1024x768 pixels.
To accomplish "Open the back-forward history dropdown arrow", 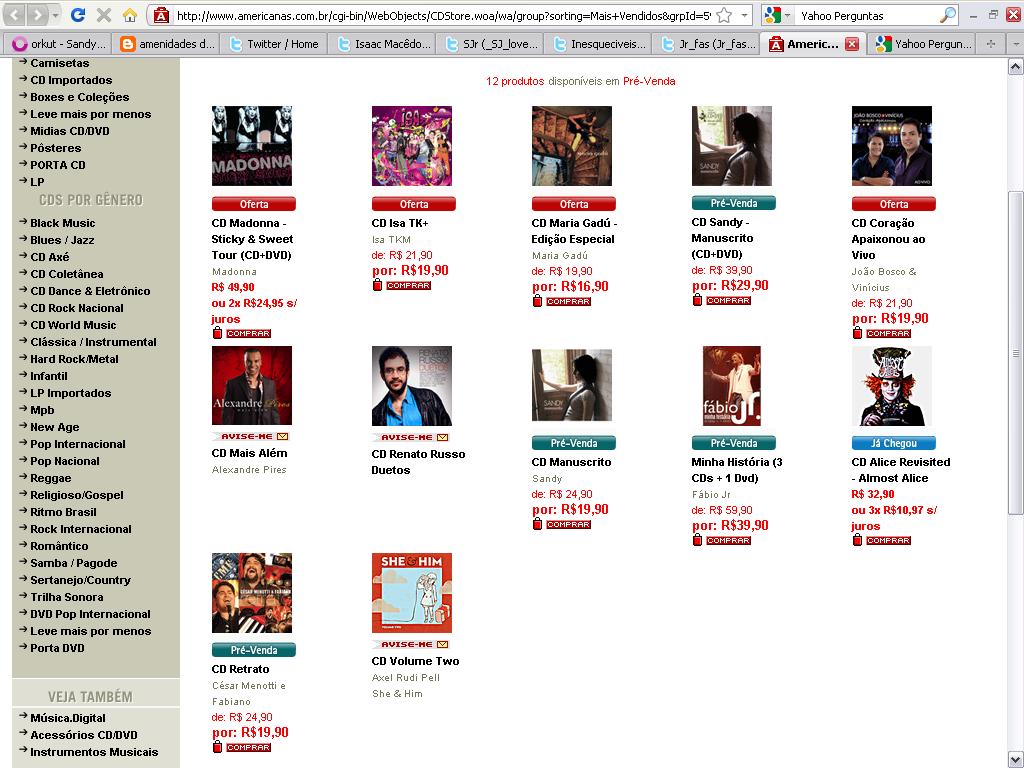I will pos(56,14).
